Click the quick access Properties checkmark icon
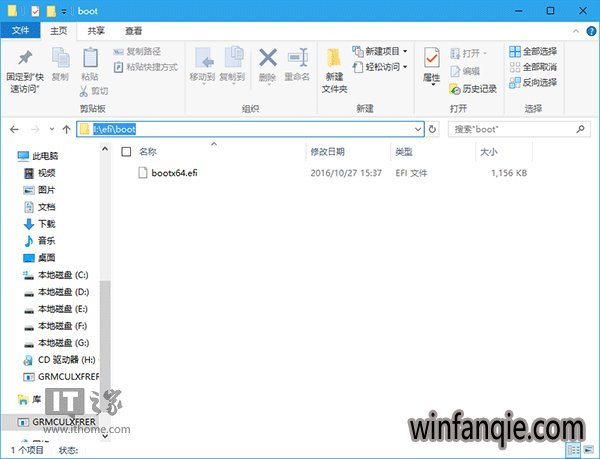600x459 pixels. 35,11
